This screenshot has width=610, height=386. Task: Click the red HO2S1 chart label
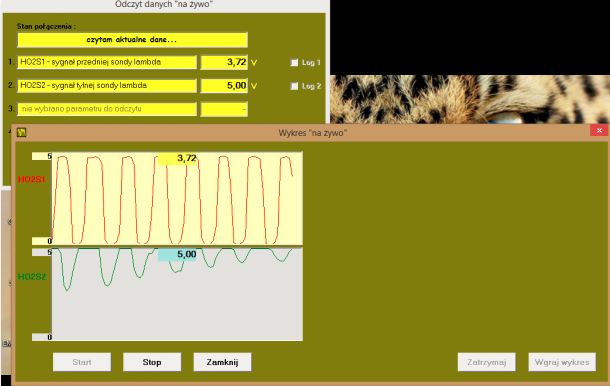(32, 179)
